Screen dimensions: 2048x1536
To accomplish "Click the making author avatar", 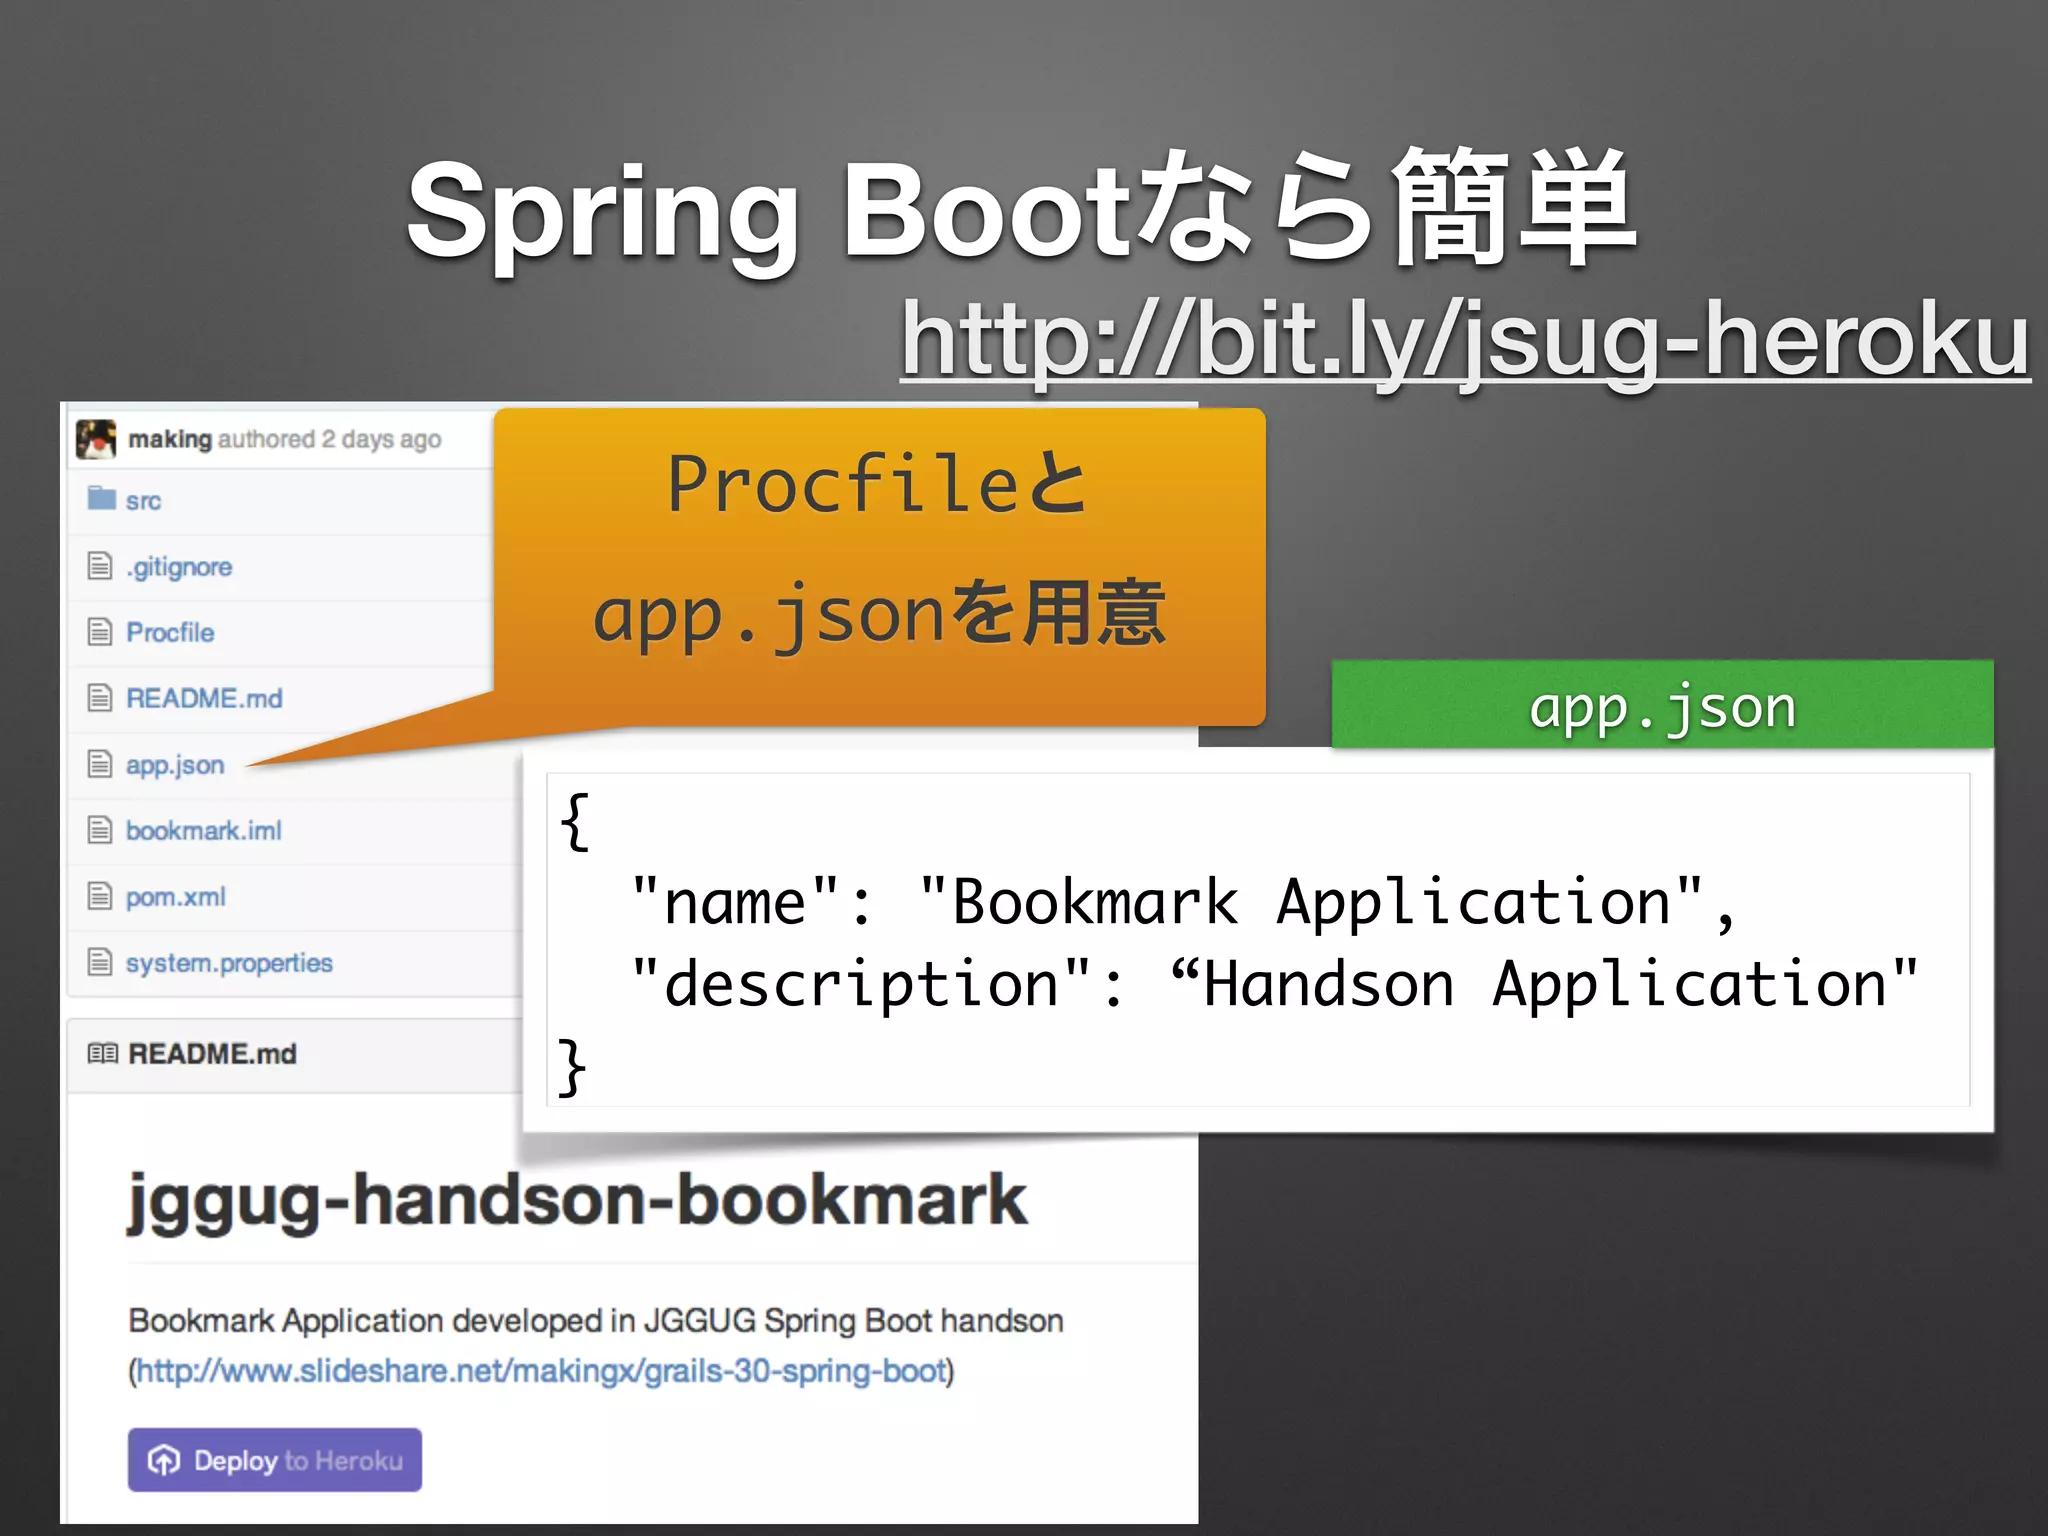I will pyautogui.click(x=97, y=439).
